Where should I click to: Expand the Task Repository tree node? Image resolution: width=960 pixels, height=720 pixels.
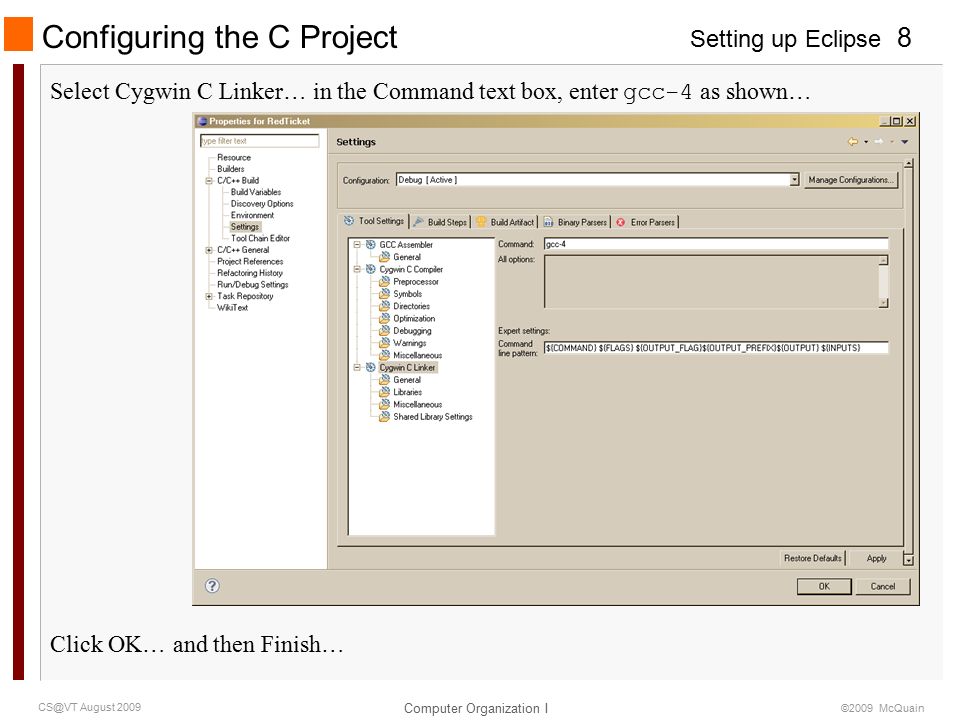(209, 296)
